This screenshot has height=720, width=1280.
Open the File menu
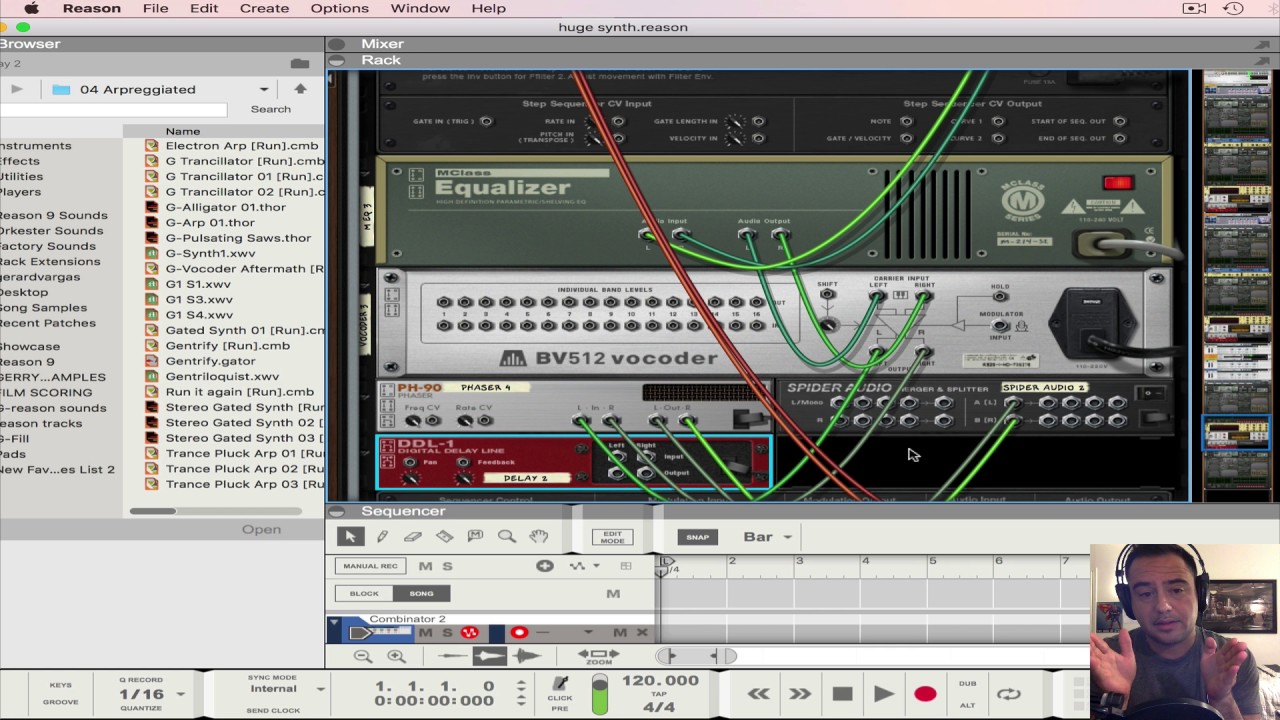(x=155, y=8)
